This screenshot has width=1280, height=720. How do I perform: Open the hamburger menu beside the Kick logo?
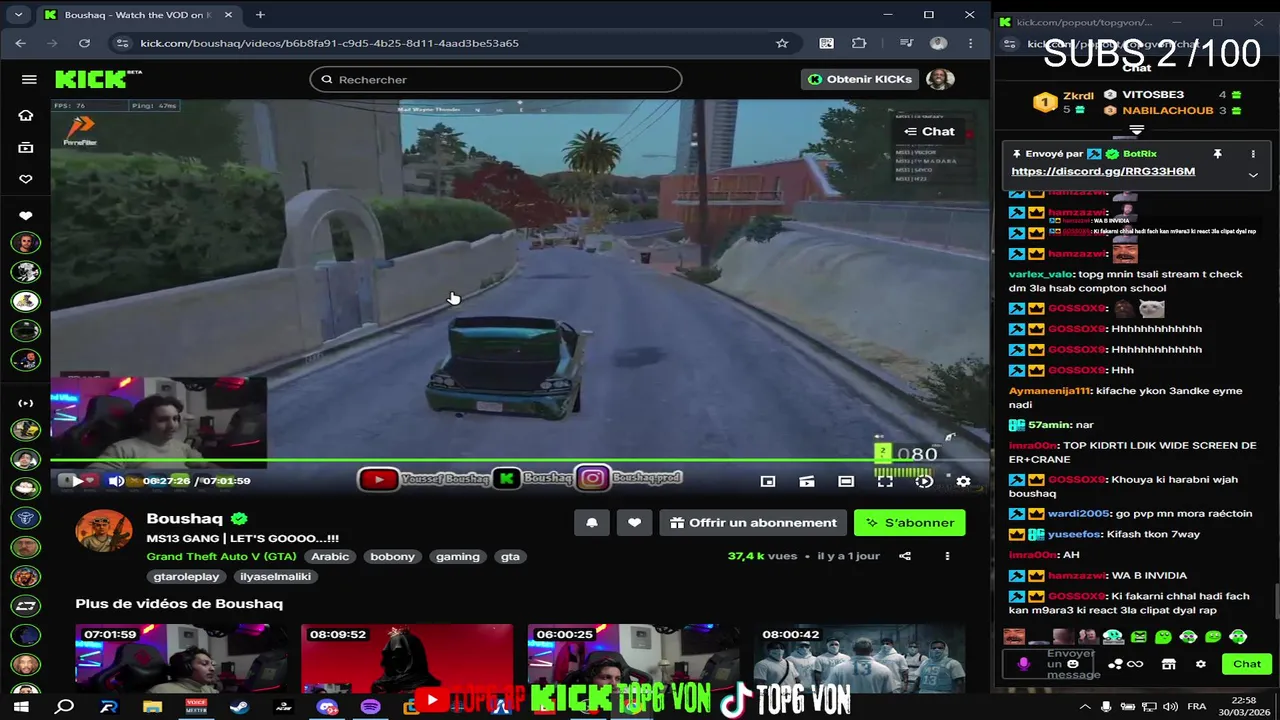click(29, 79)
